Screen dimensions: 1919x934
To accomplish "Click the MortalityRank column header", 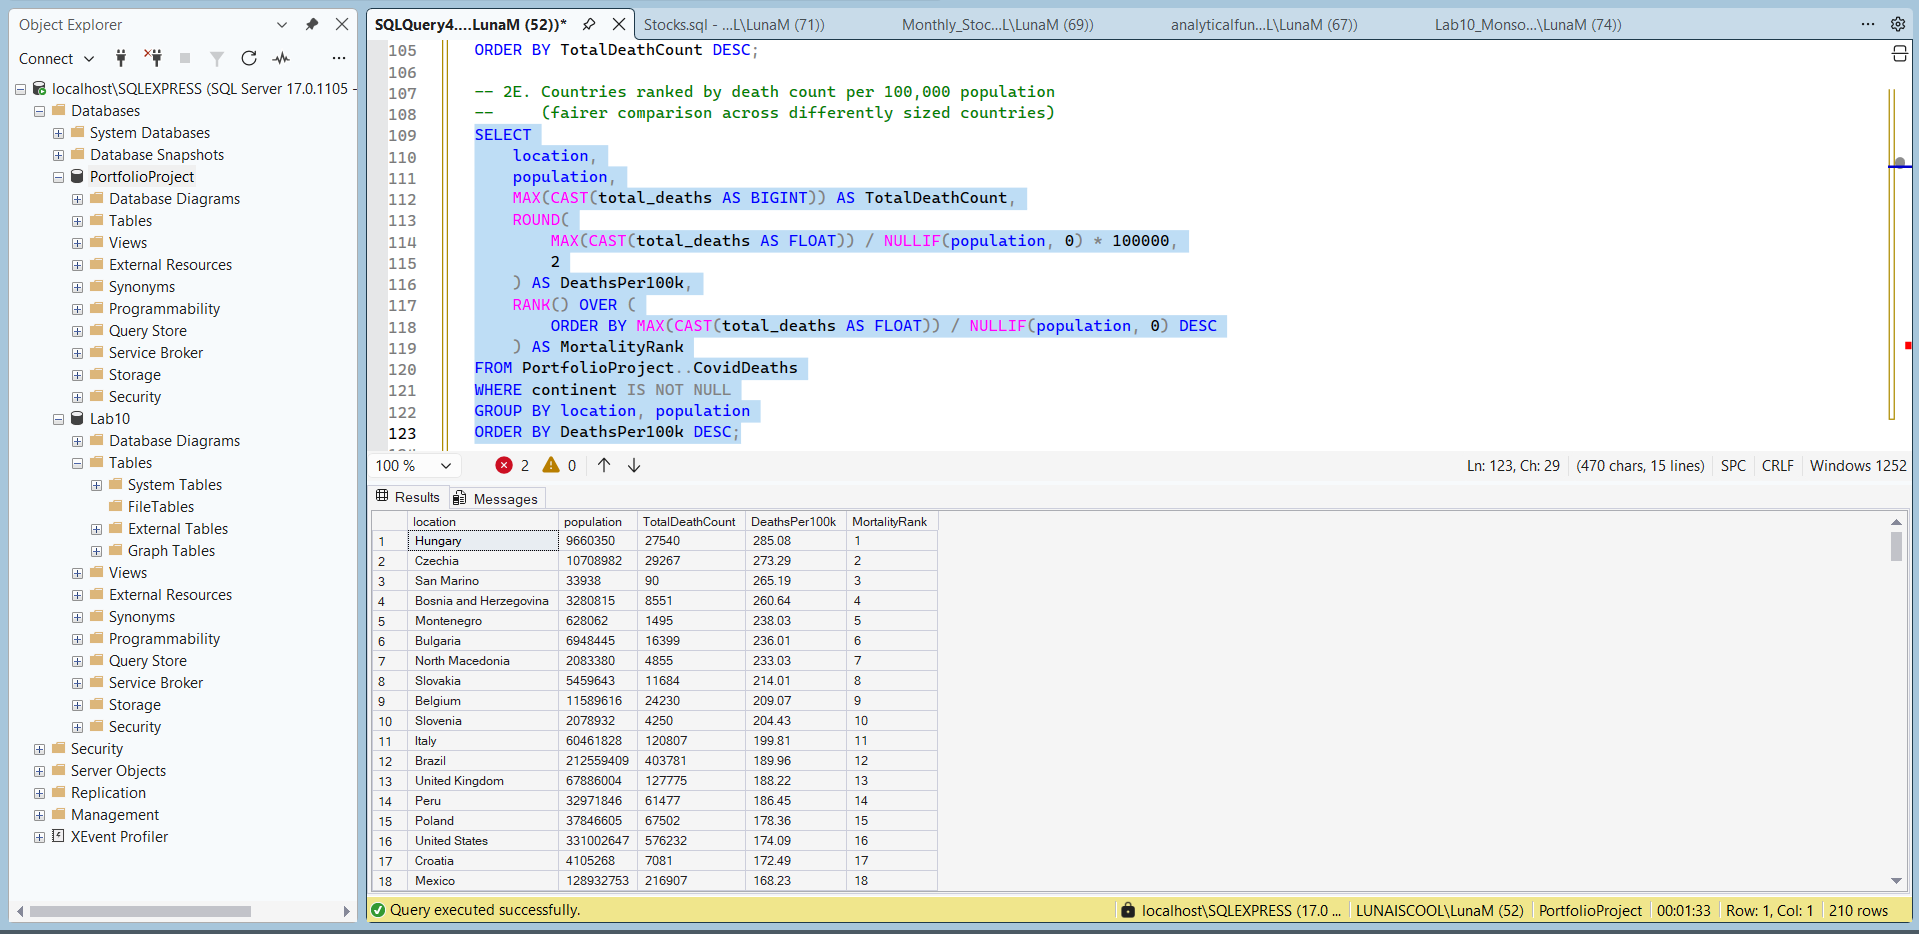I will [889, 521].
